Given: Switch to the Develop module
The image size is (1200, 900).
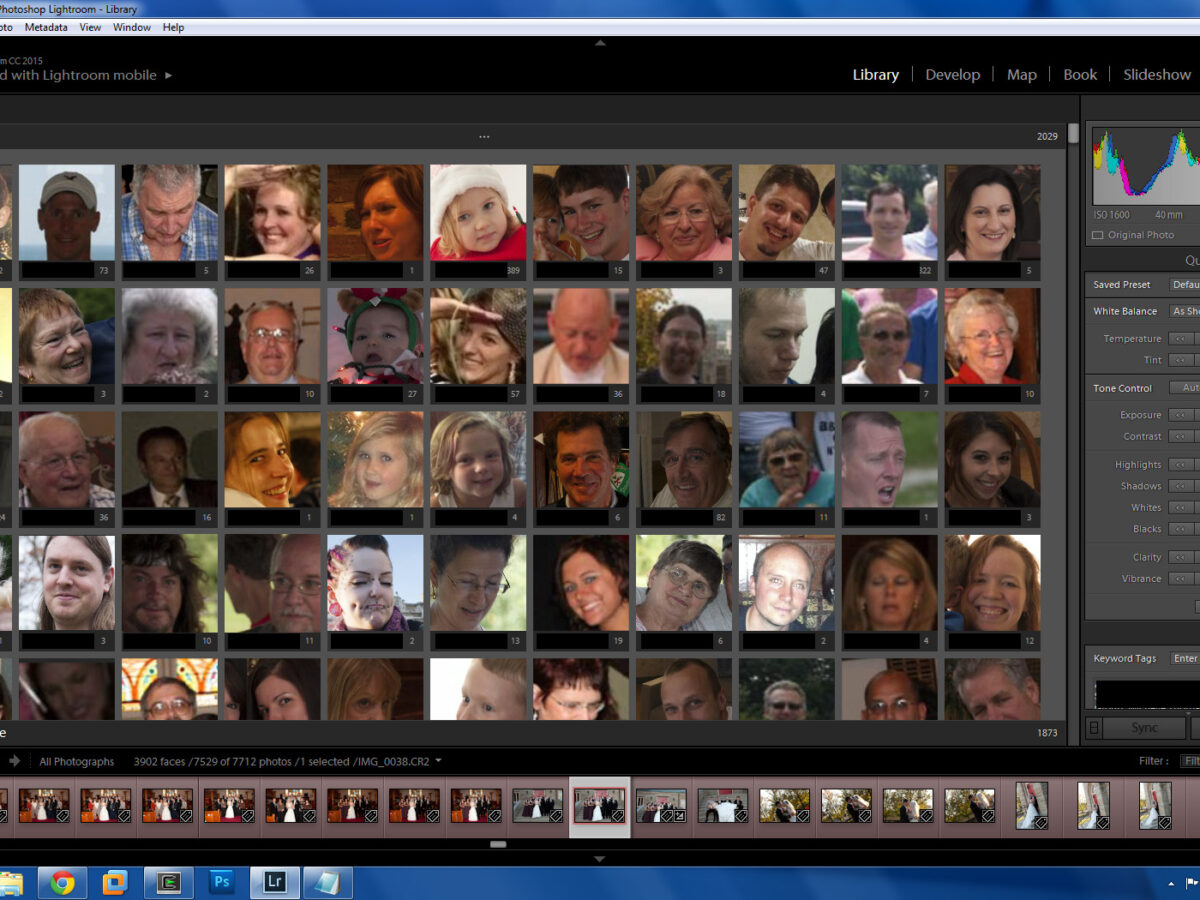Looking at the screenshot, I should click(x=952, y=75).
